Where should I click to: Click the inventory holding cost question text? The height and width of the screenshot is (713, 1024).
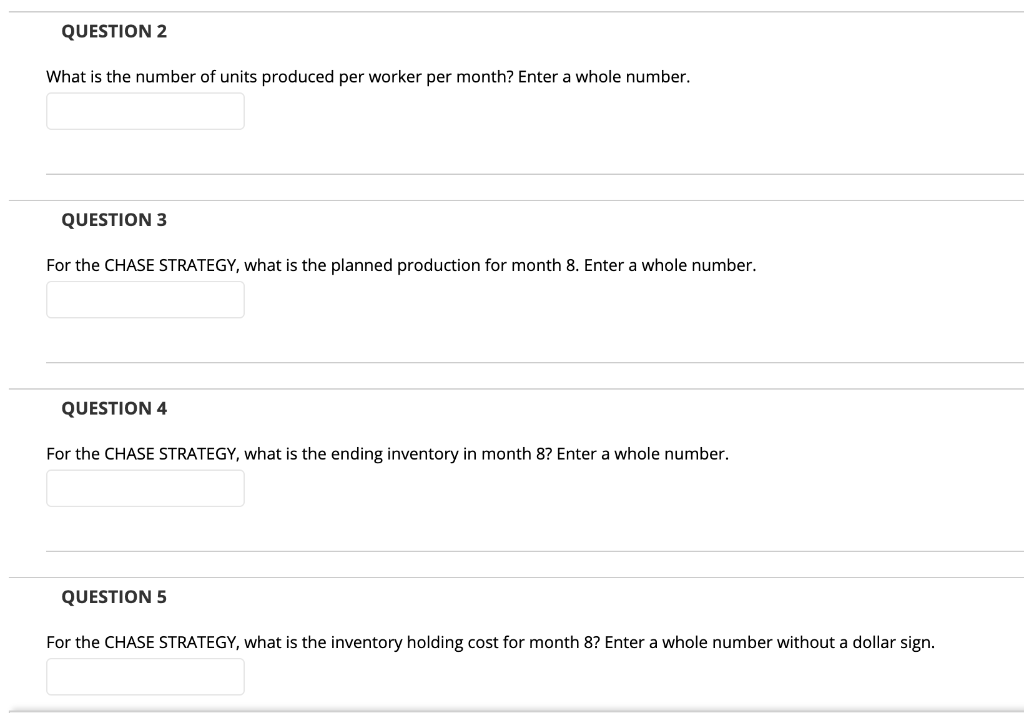click(x=490, y=641)
